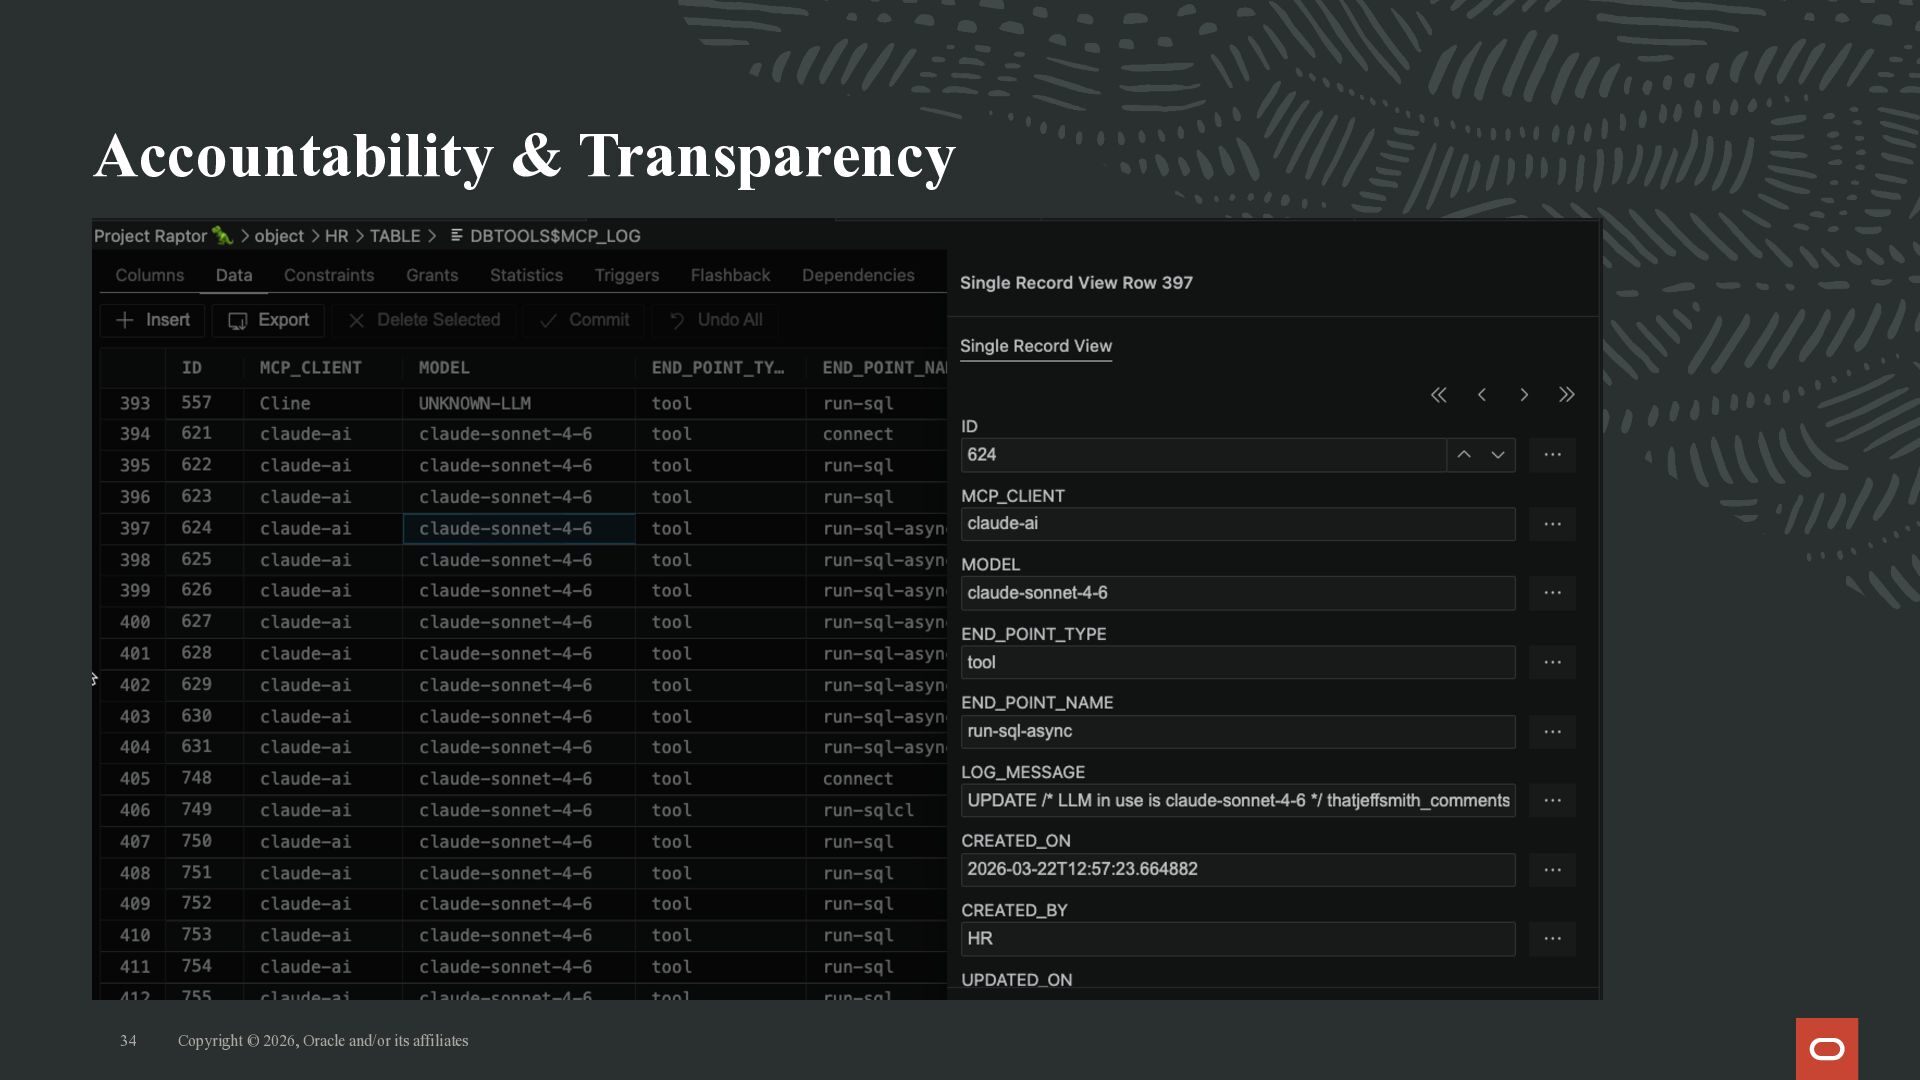Go to previous record arrow

pos(1482,395)
